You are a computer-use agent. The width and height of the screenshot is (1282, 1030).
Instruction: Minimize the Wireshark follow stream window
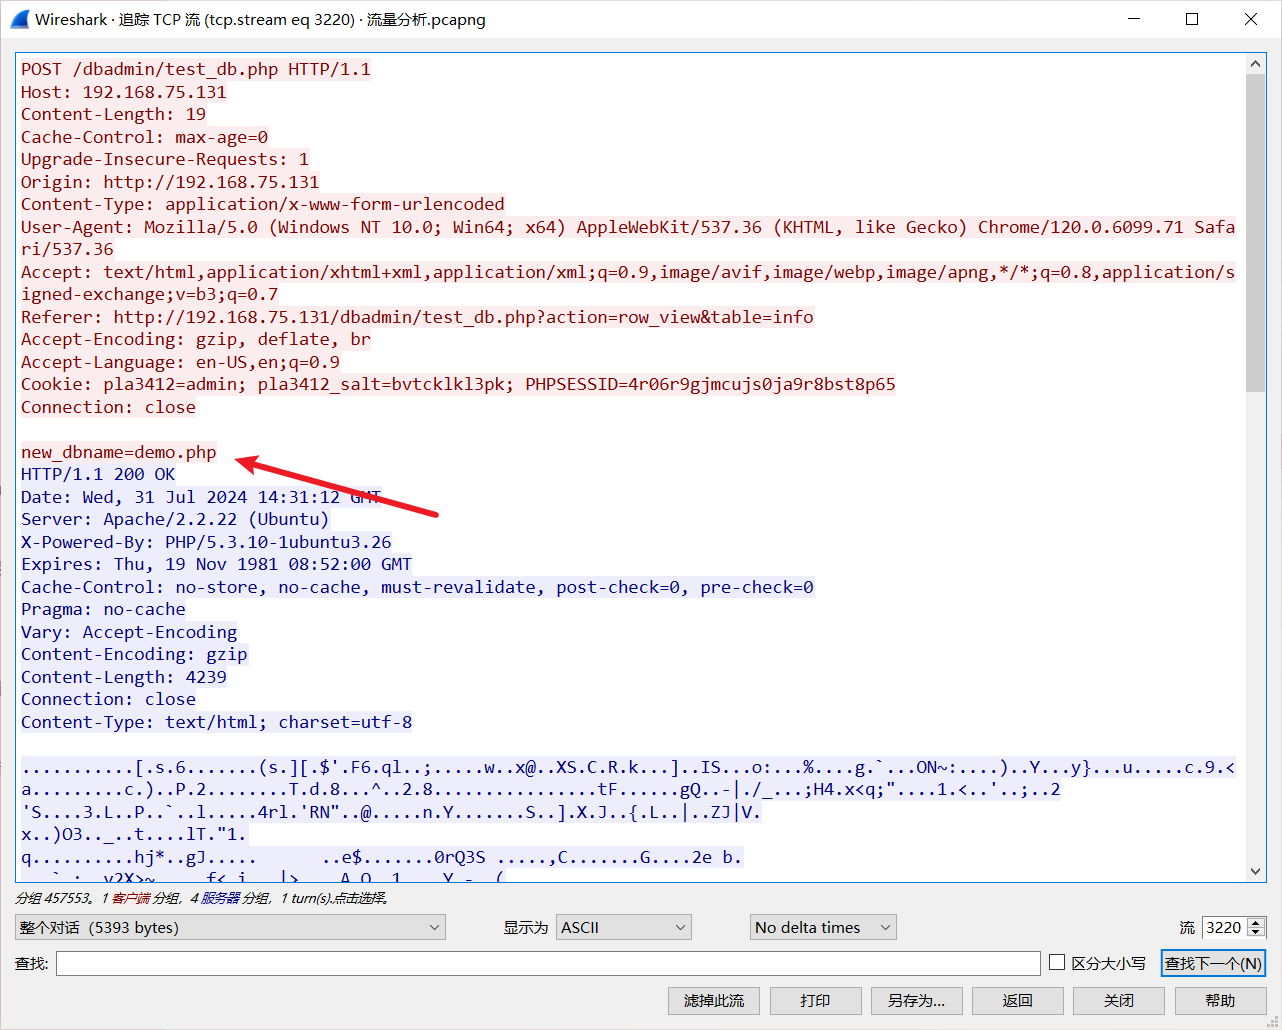pos(1133,19)
